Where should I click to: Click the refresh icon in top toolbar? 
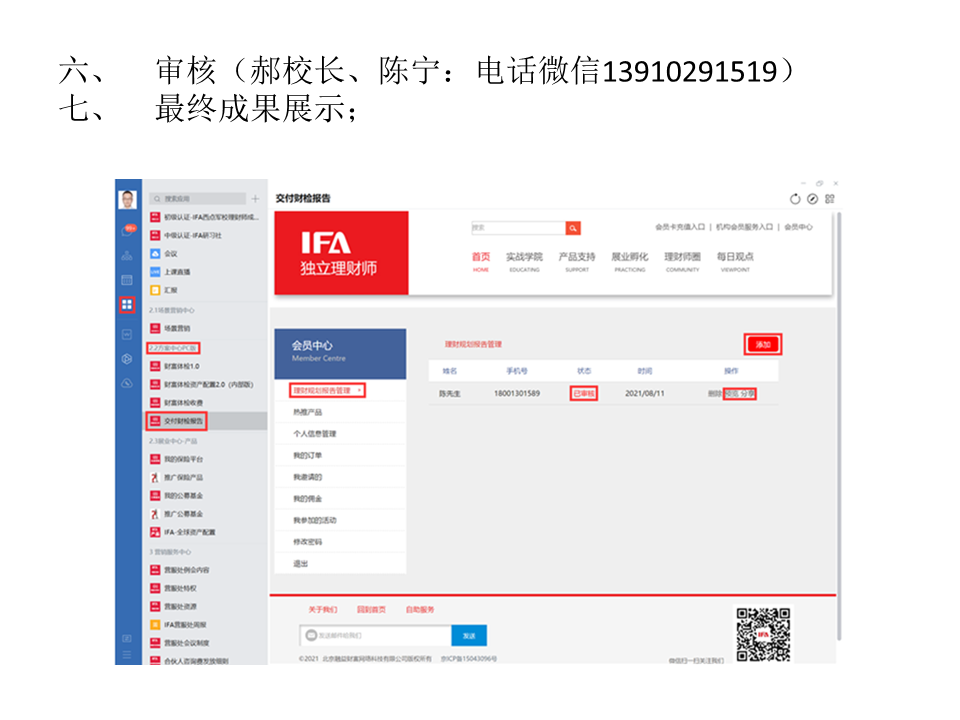coord(795,199)
